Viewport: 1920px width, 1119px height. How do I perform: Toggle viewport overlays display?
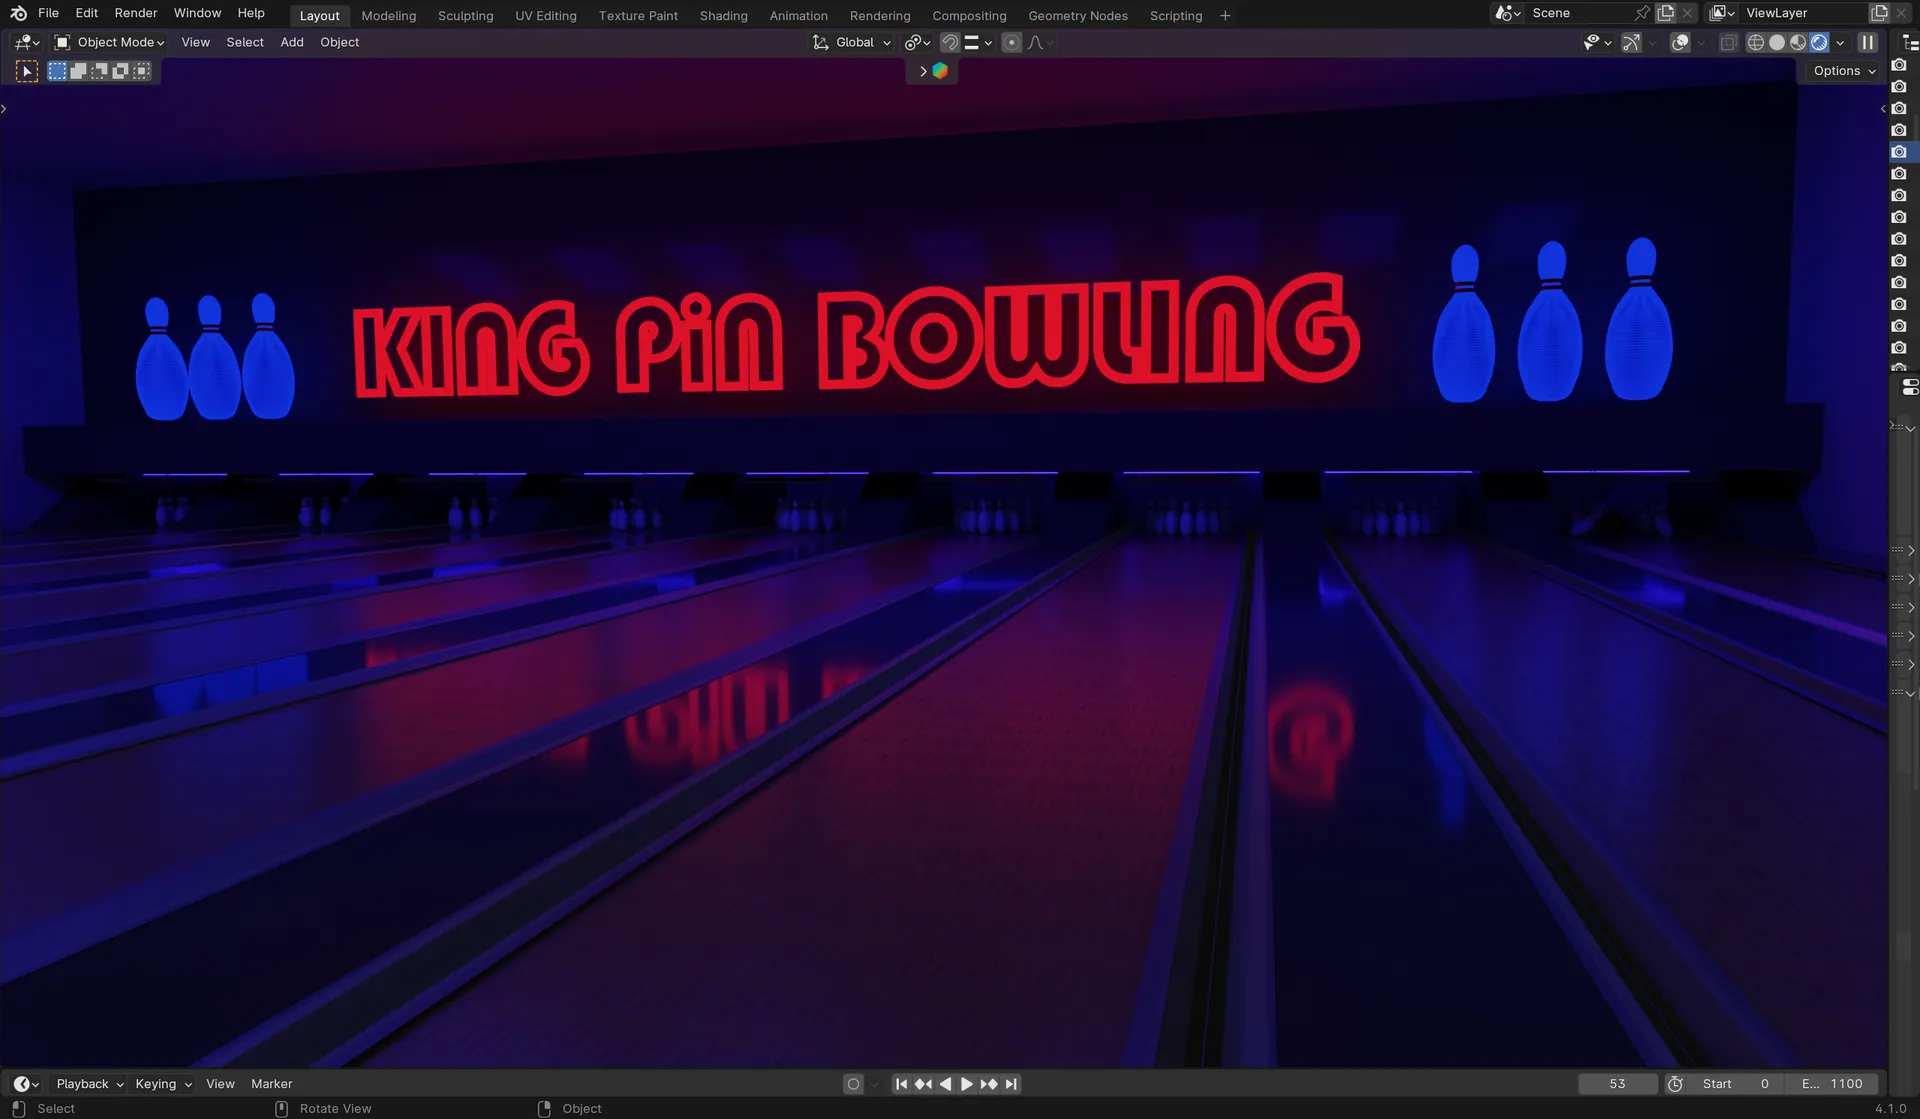click(1680, 42)
